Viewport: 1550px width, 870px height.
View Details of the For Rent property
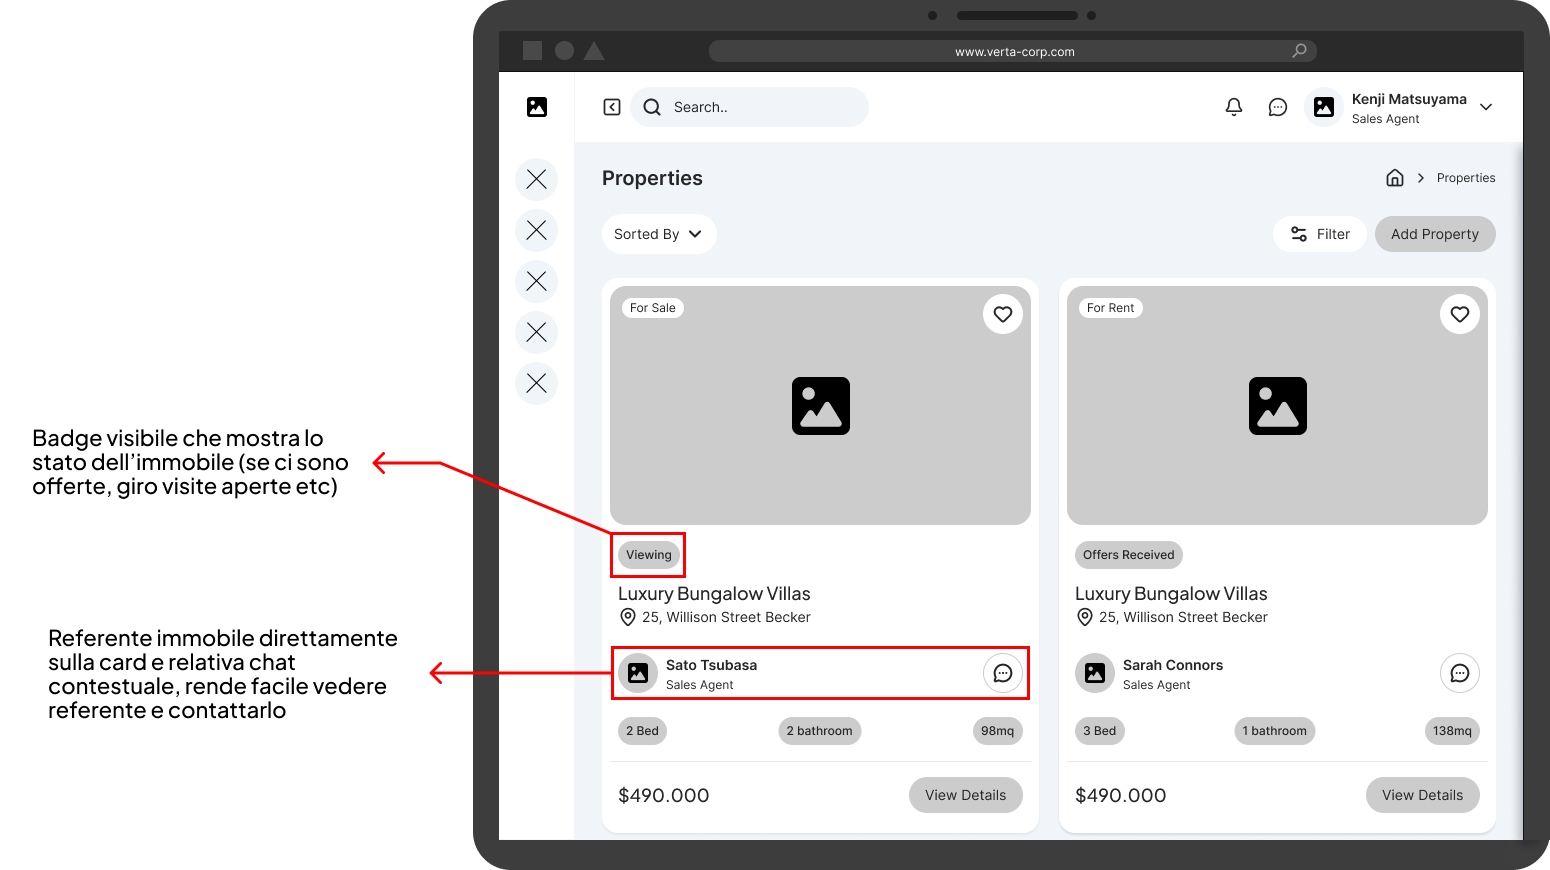[1423, 795]
